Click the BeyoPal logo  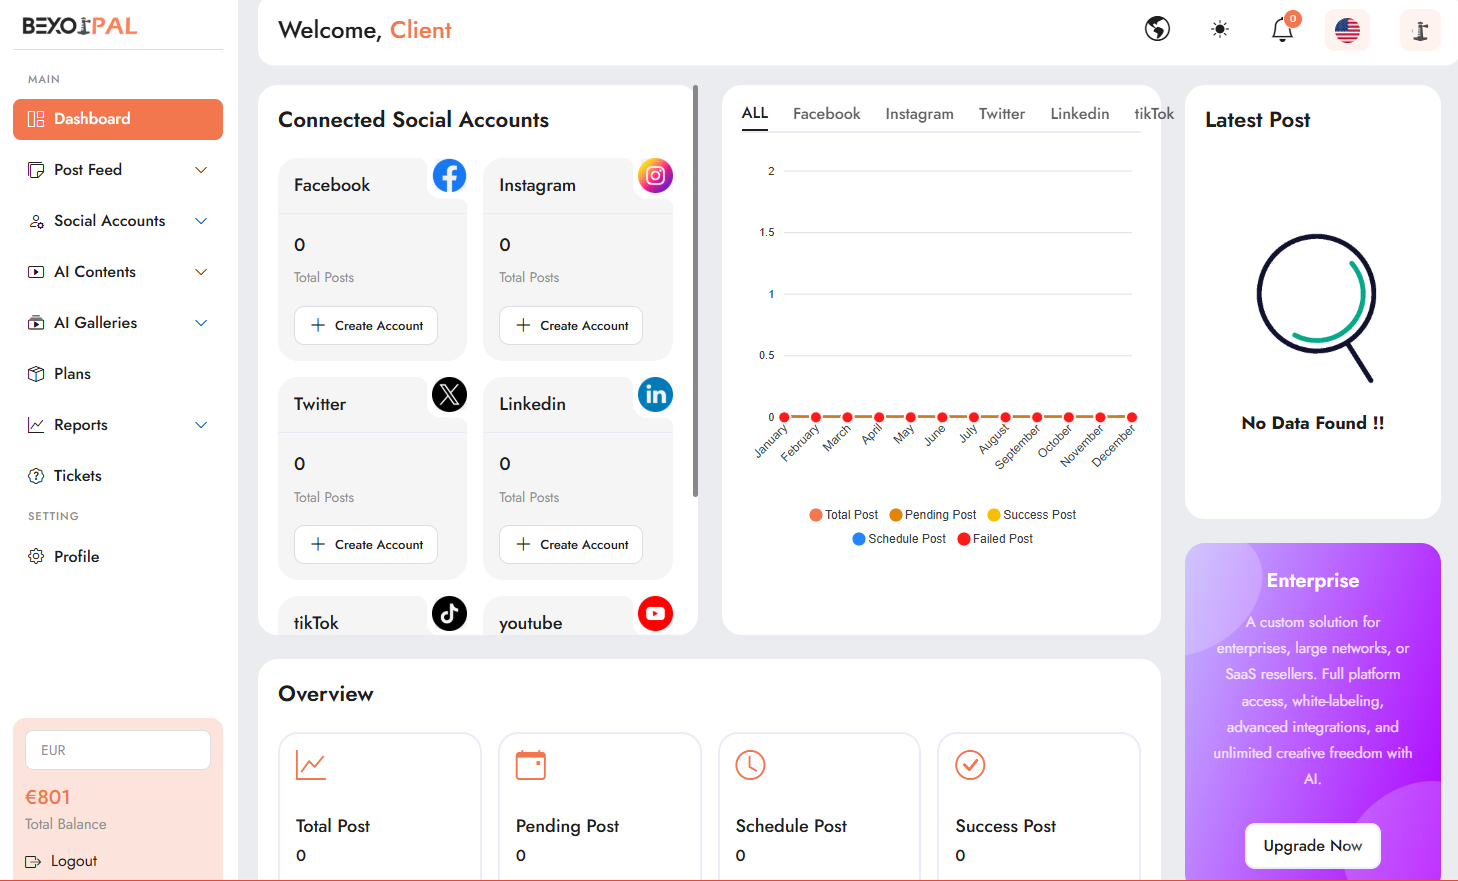[80, 26]
